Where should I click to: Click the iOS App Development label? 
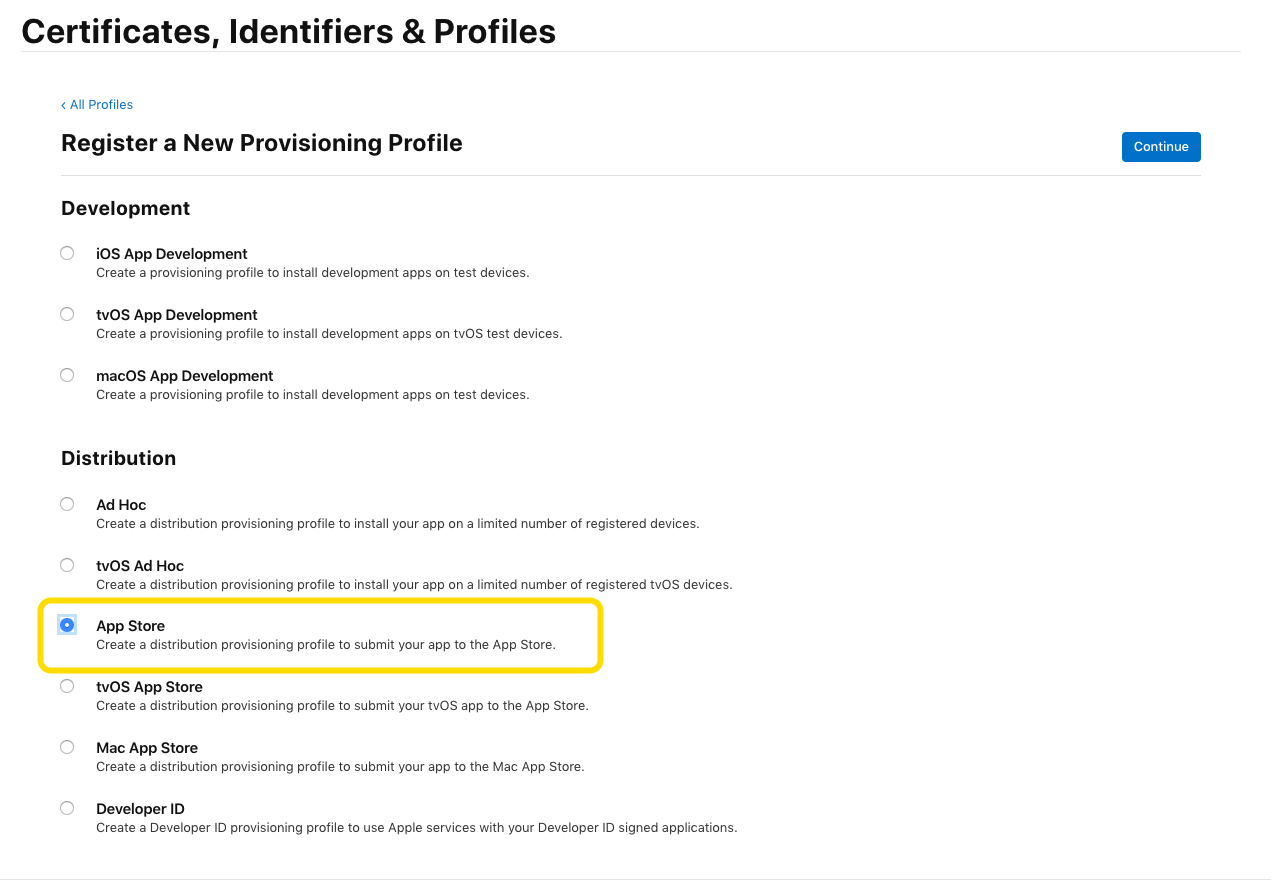pos(171,253)
